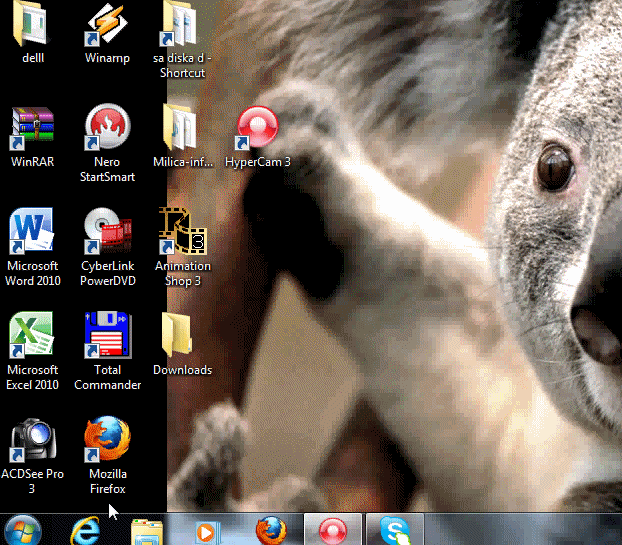This screenshot has width=622, height=545.
Task: Select the WinRAR desktop icon
Action: tap(33, 128)
